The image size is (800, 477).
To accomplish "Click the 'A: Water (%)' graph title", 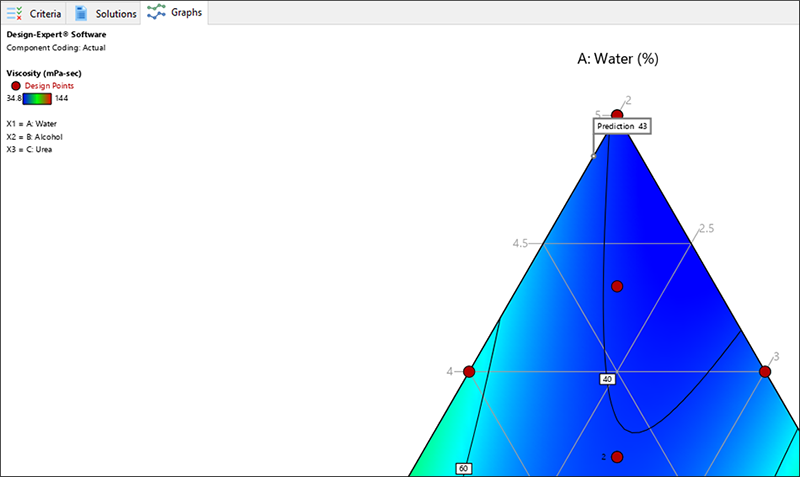I will click(x=617, y=59).
